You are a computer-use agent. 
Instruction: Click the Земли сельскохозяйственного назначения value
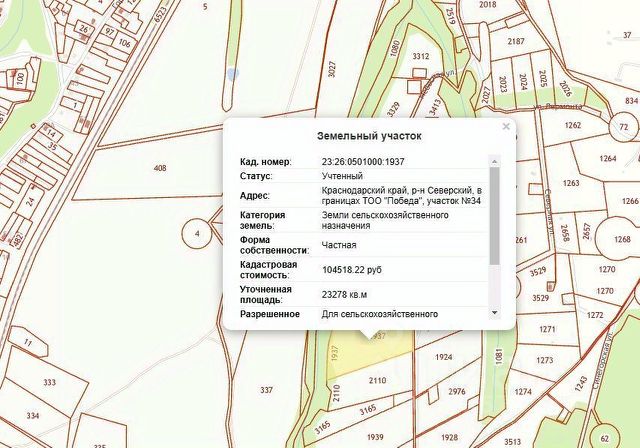[385, 220]
